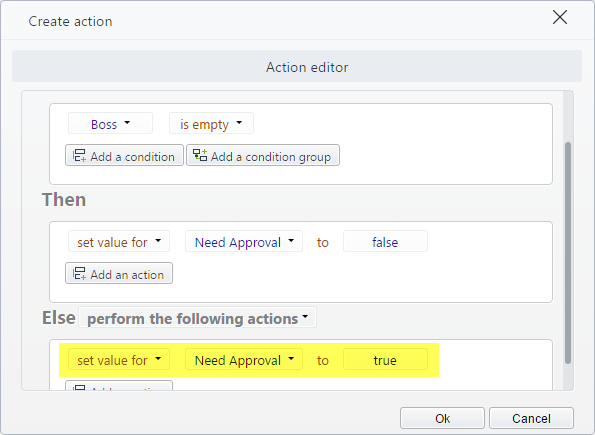Click the partially visible Add action button at bottom

(x=119, y=386)
